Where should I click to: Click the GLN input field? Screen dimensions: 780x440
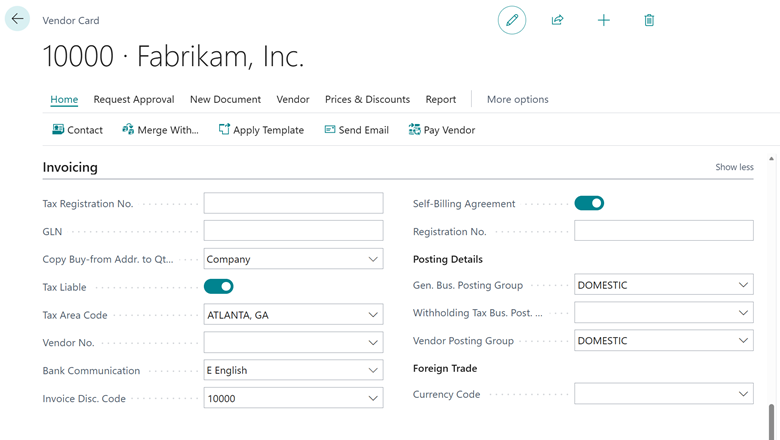(x=293, y=231)
